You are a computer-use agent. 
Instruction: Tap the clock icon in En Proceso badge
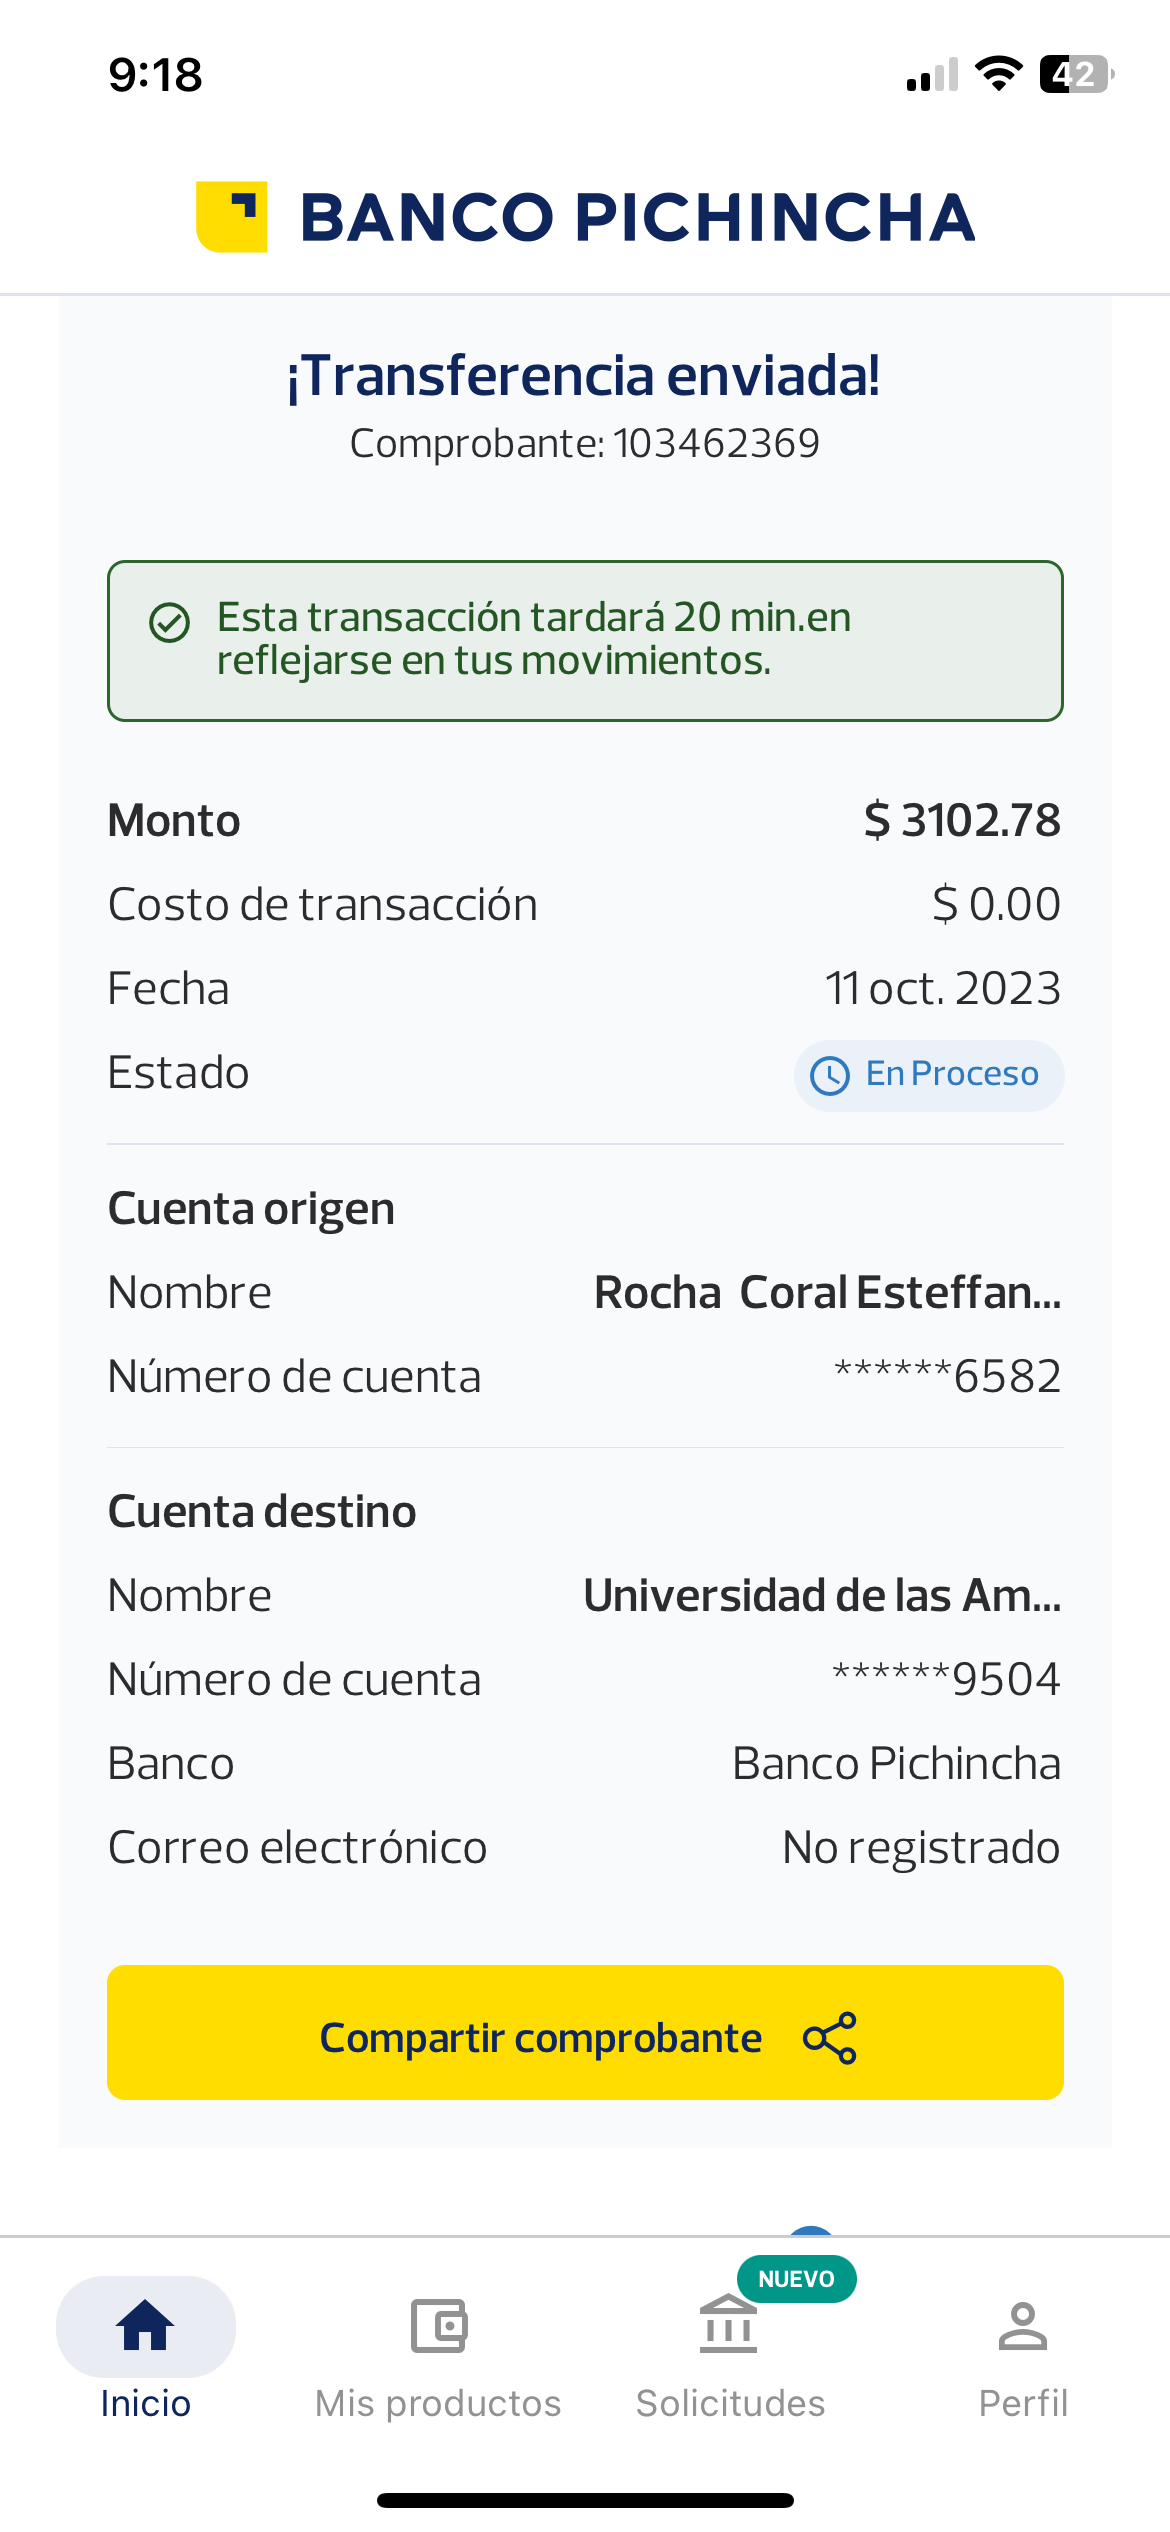pos(829,1076)
